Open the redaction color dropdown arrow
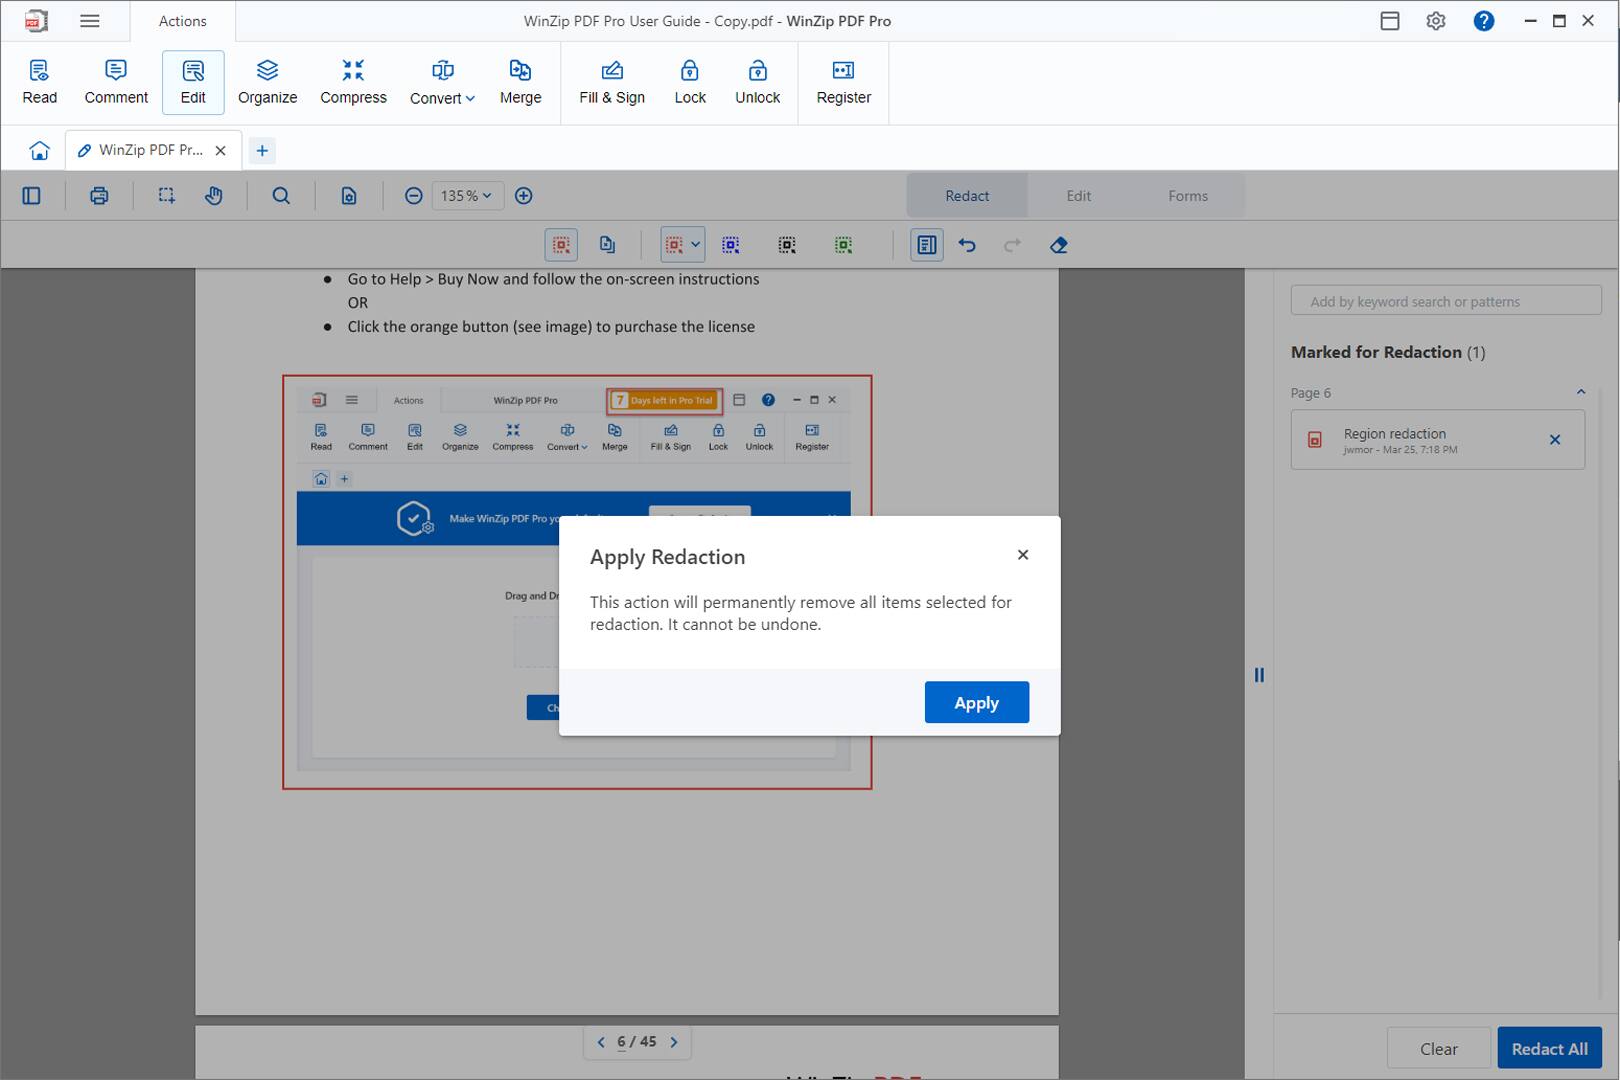The width and height of the screenshot is (1620, 1080). coord(695,245)
